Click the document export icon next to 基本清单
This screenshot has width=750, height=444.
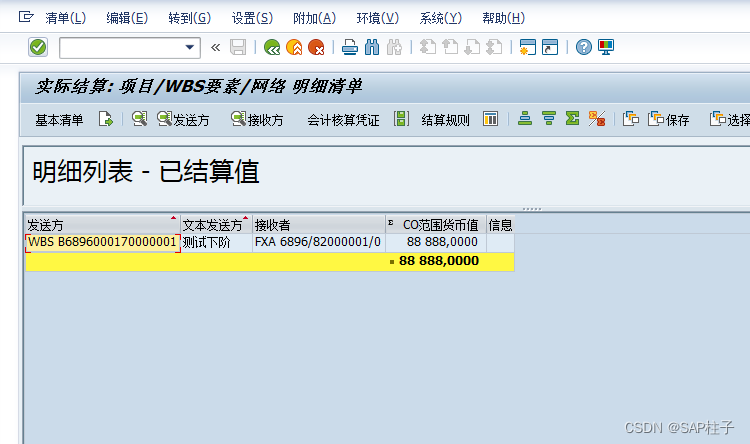coord(106,119)
